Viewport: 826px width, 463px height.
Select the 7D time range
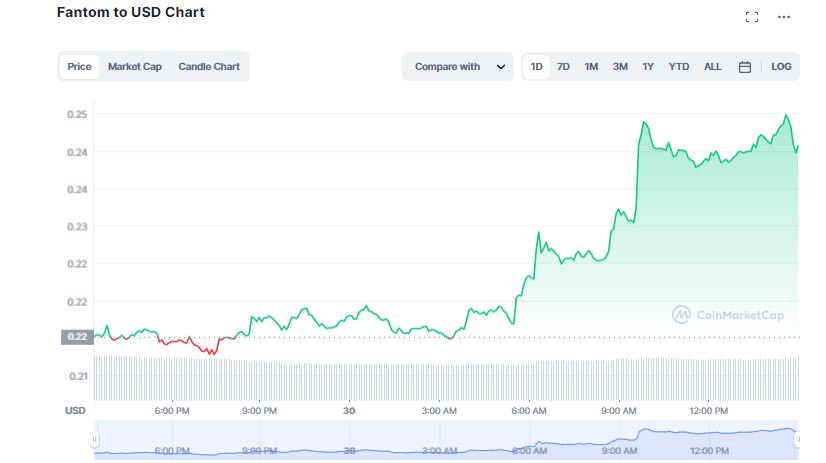563,67
